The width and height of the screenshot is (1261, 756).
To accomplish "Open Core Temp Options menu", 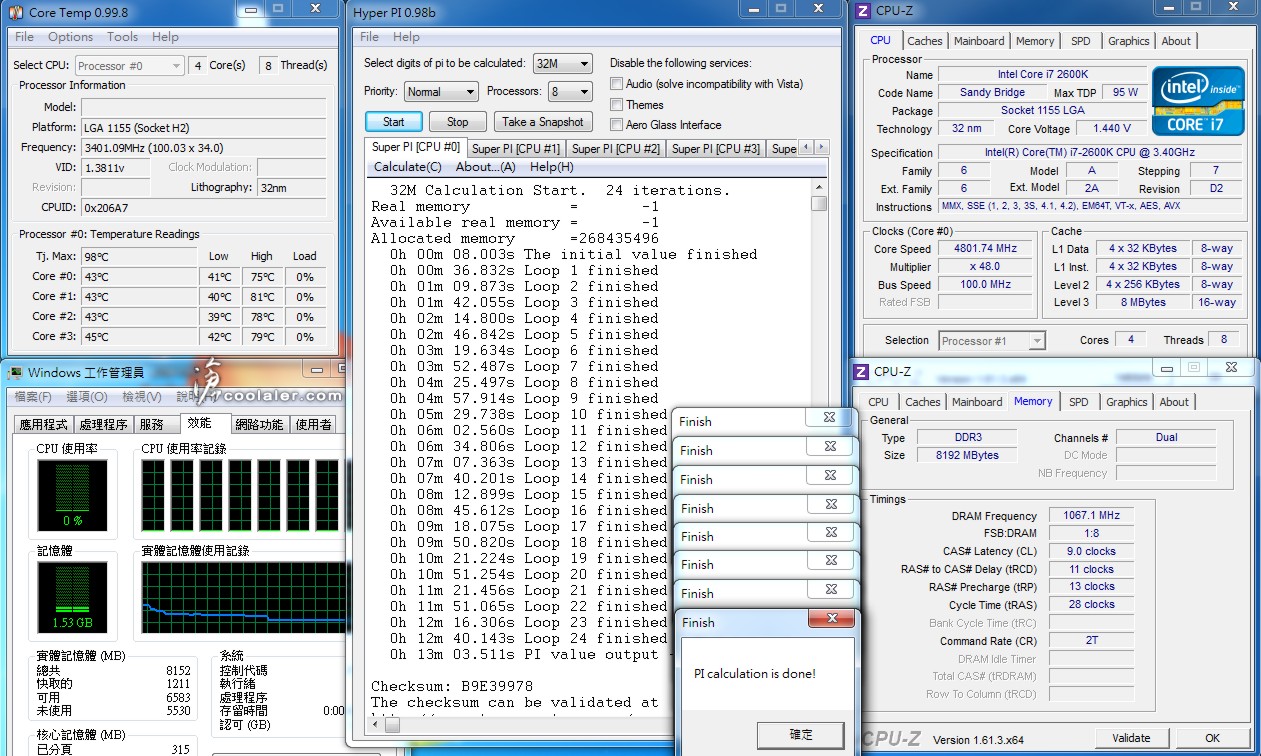I will pyautogui.click(x=70, y=37).
